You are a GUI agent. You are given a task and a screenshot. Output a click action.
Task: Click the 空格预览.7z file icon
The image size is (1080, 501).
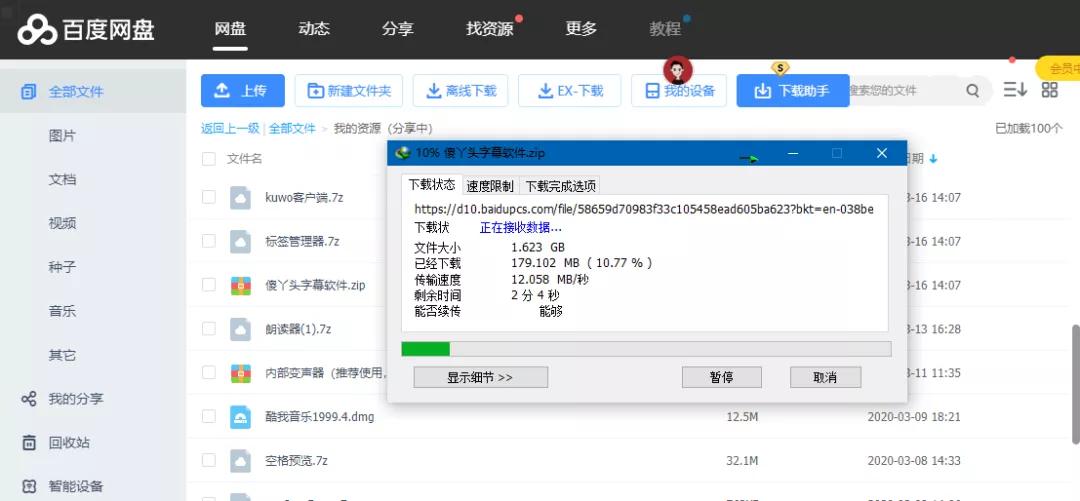(x=240, y=460)
